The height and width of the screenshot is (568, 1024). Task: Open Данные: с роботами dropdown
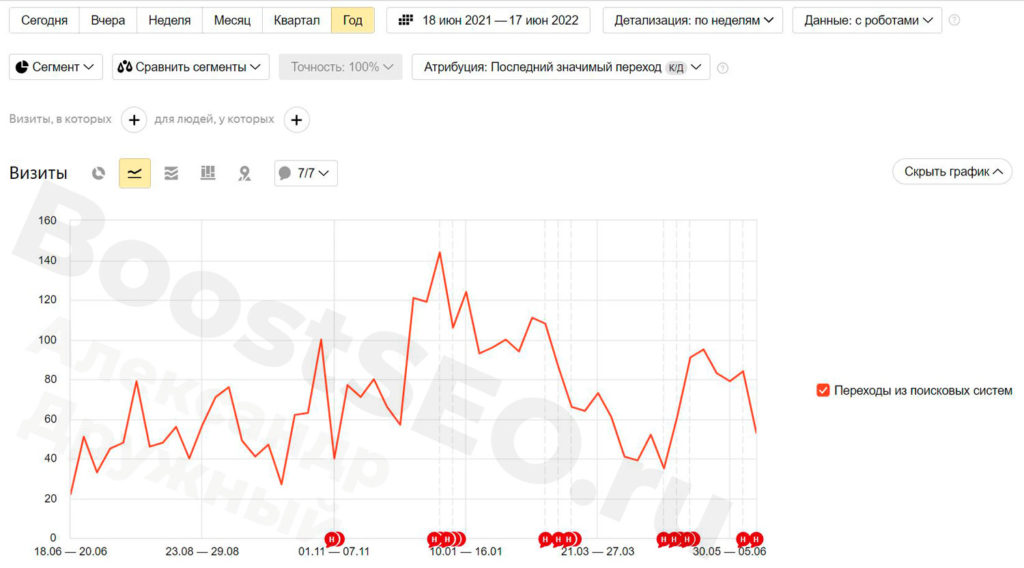[867, 20]
